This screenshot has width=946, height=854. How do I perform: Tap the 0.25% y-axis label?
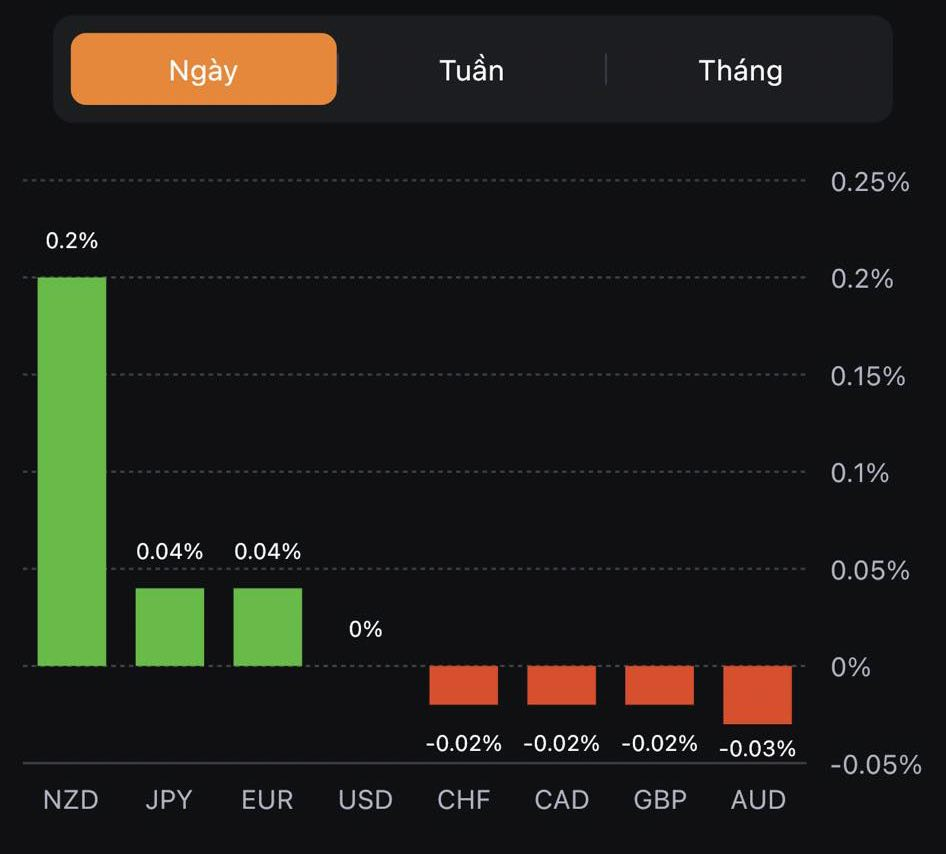(x=870, y=183)
